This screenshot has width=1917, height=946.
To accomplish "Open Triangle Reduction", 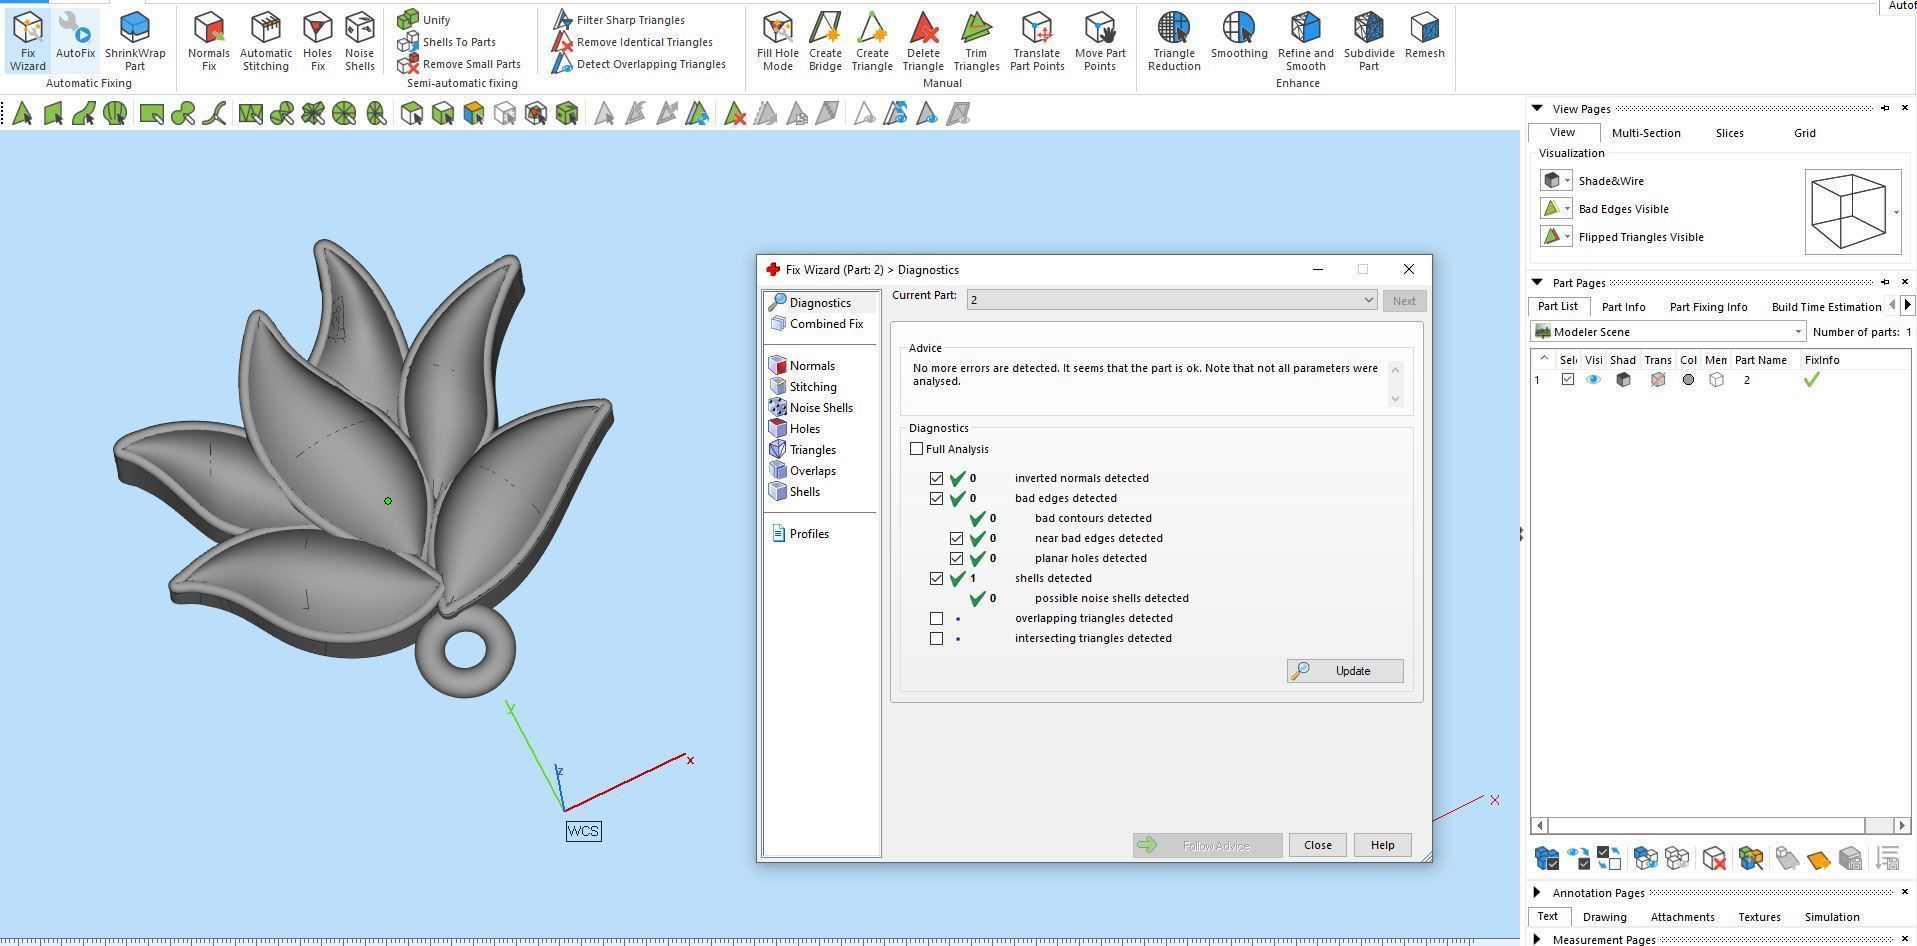I will 1174,41.
